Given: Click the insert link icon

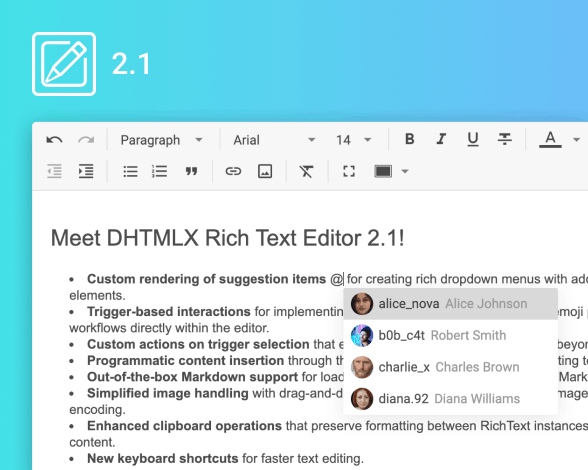Looking at the screenshot, I should [233, 171].
